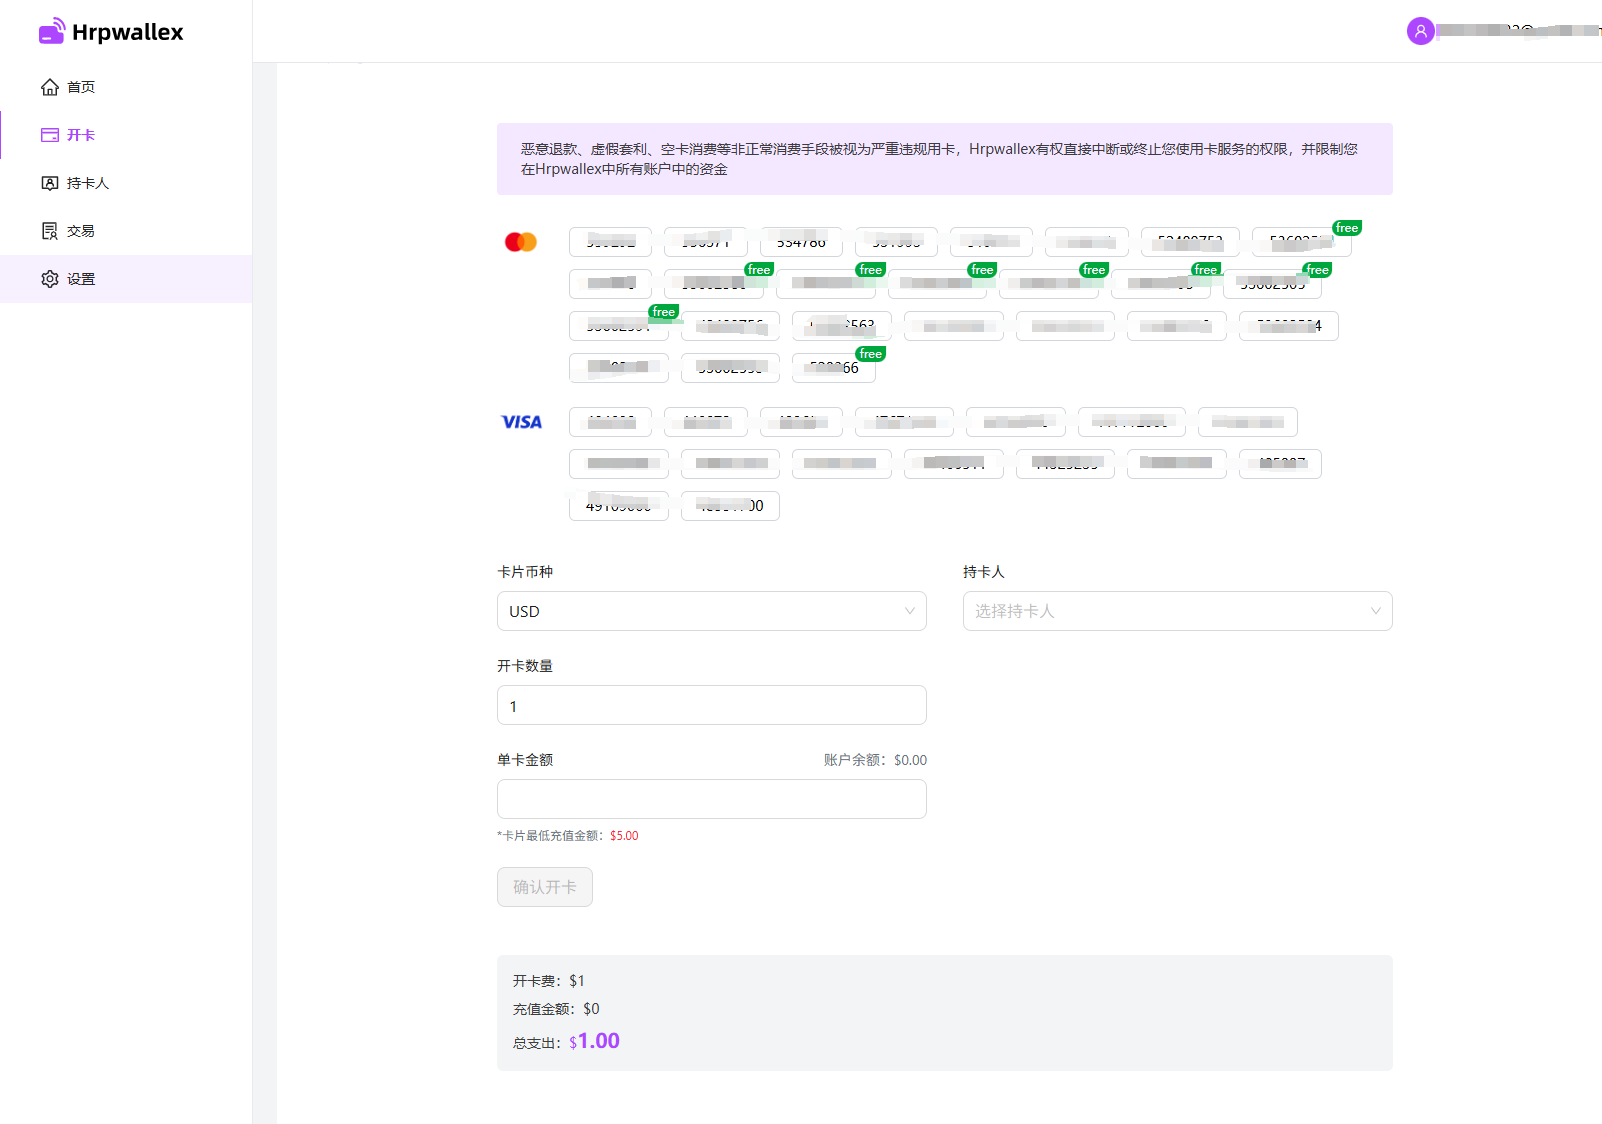Click the 总支出 $1.00 total amount

(598, 1041)
